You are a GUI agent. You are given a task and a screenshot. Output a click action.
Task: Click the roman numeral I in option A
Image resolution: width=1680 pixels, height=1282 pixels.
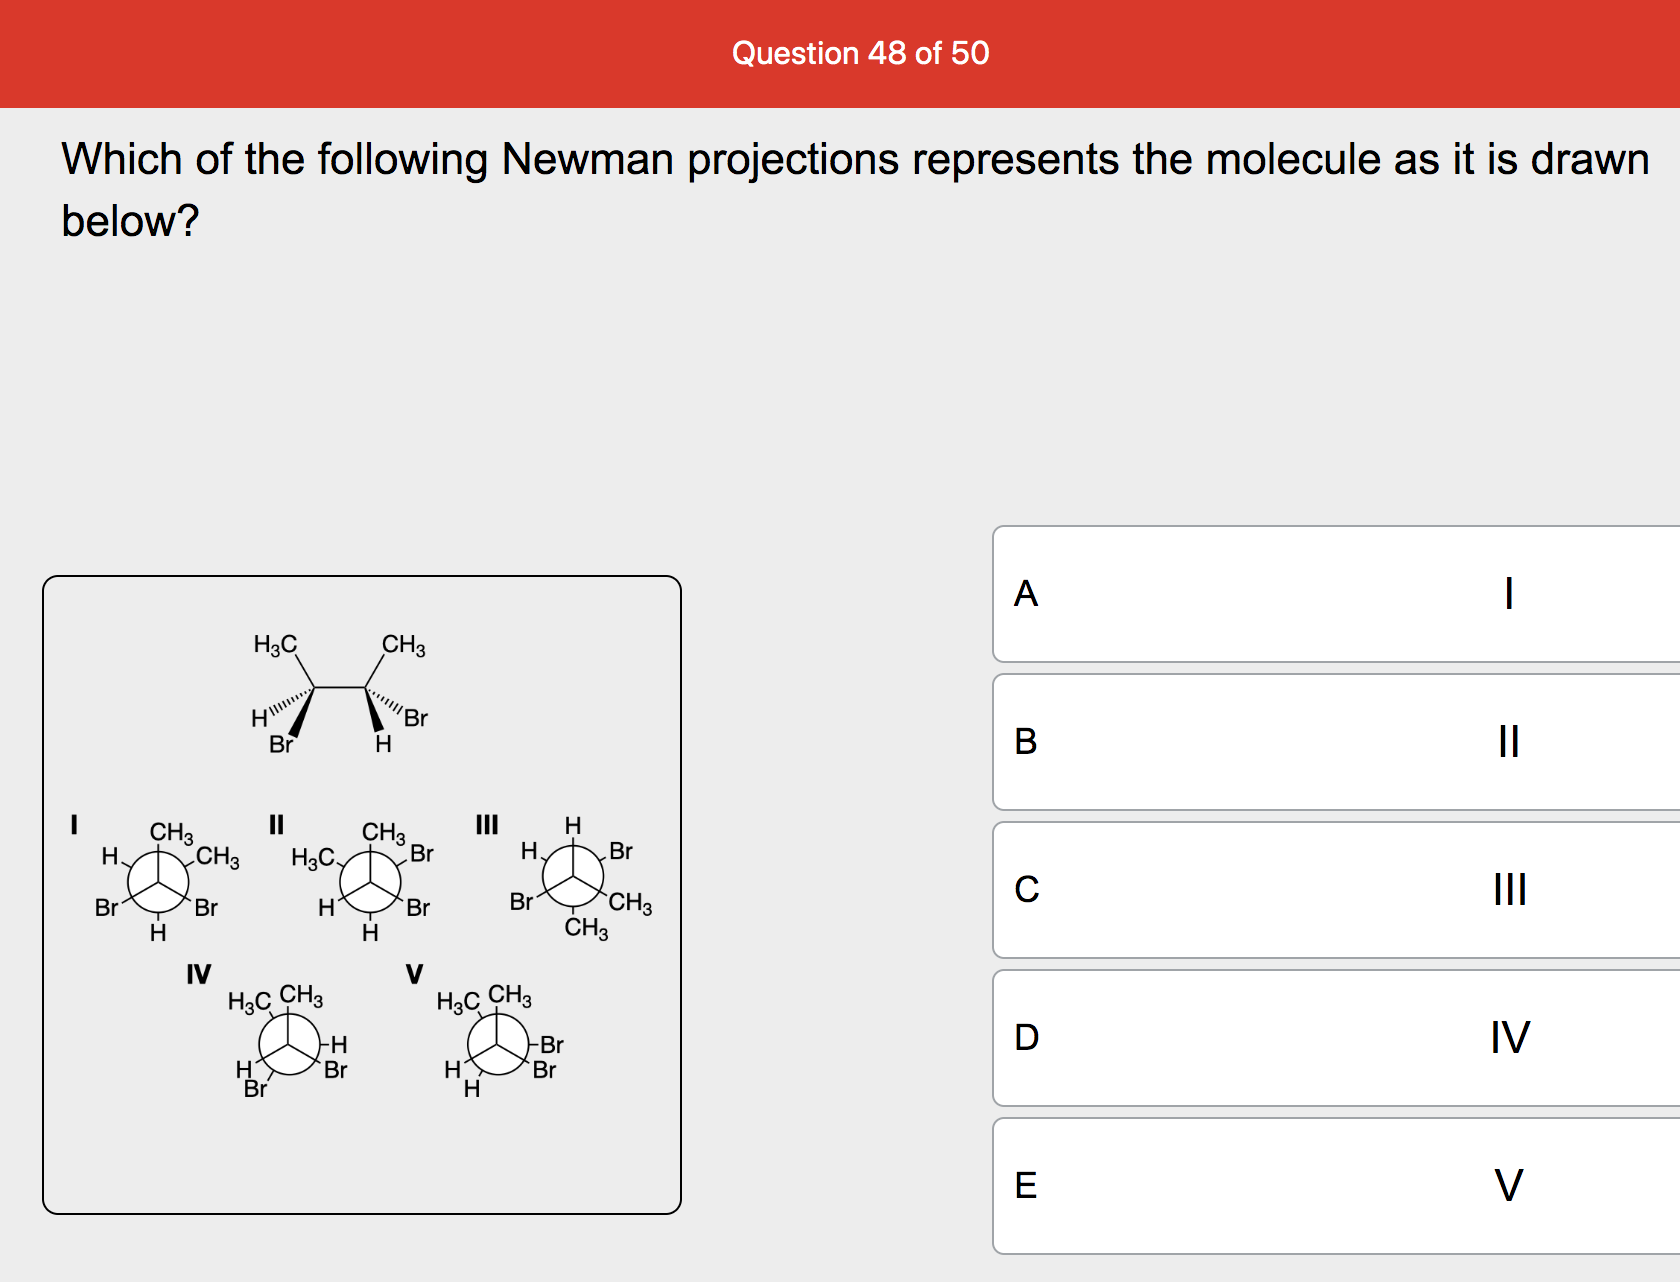pyautogui.click(x=1510, y=592)
